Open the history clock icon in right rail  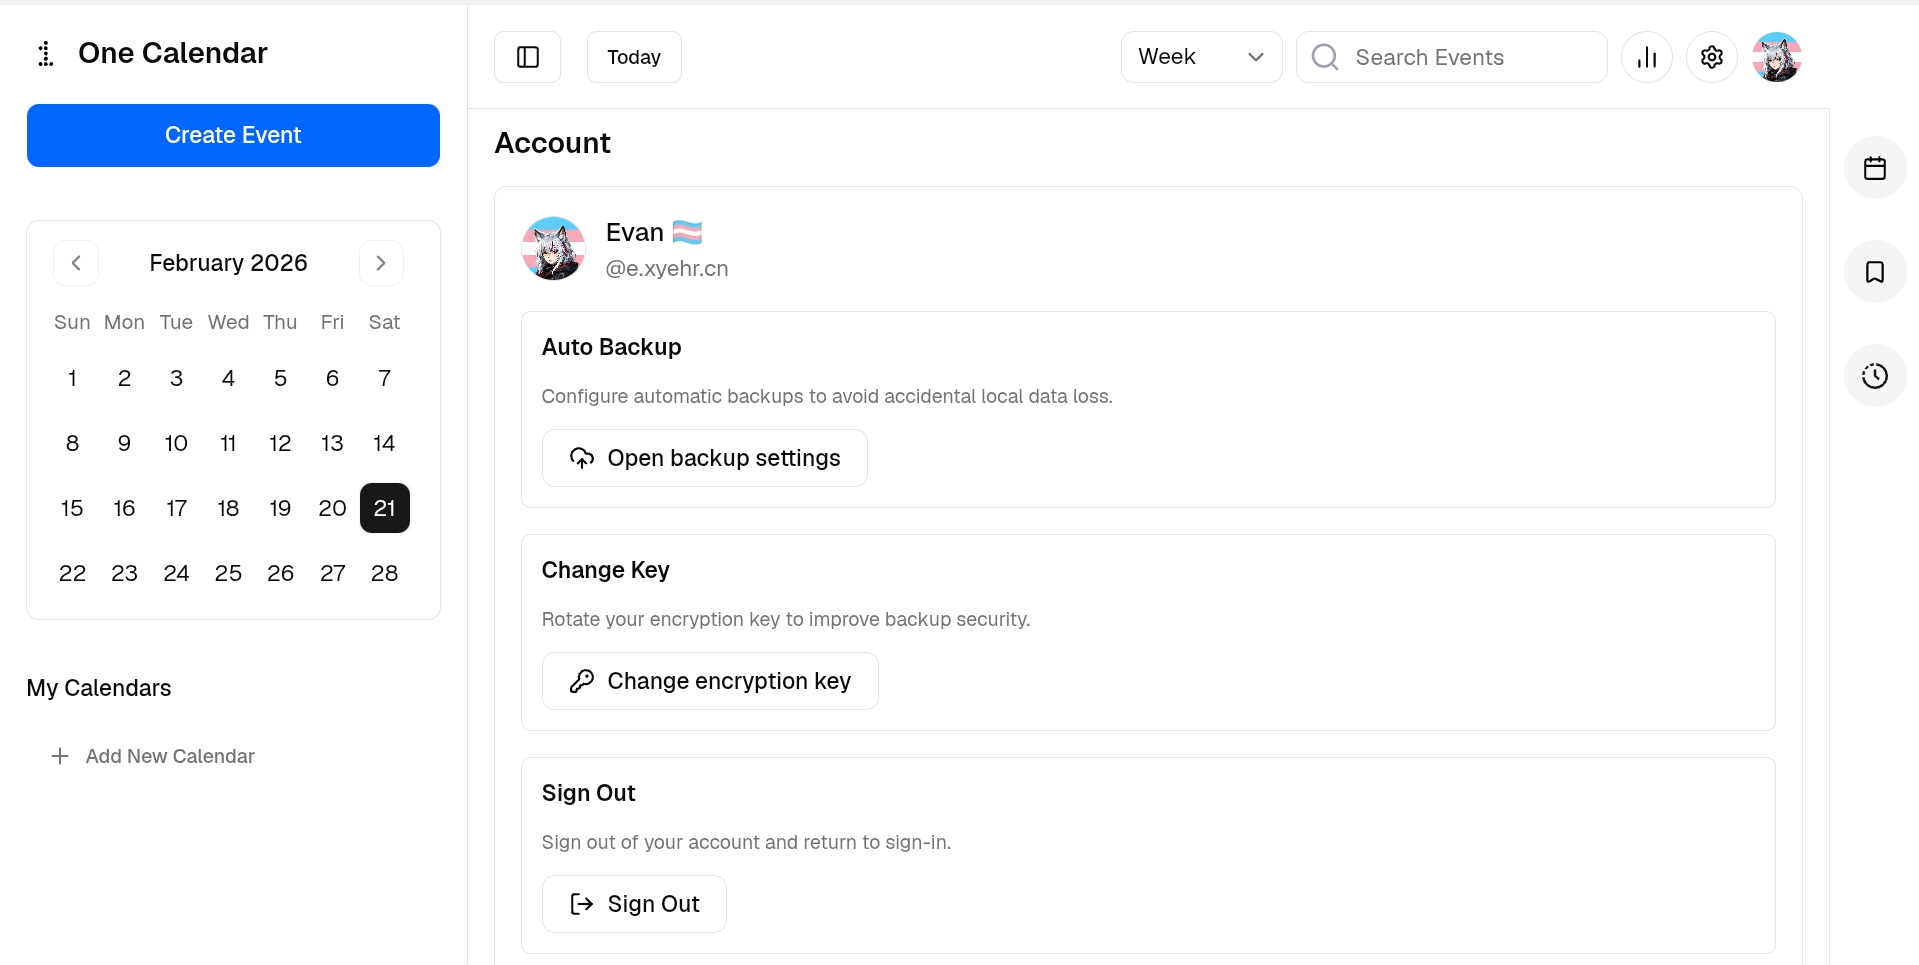[1874, 376]
